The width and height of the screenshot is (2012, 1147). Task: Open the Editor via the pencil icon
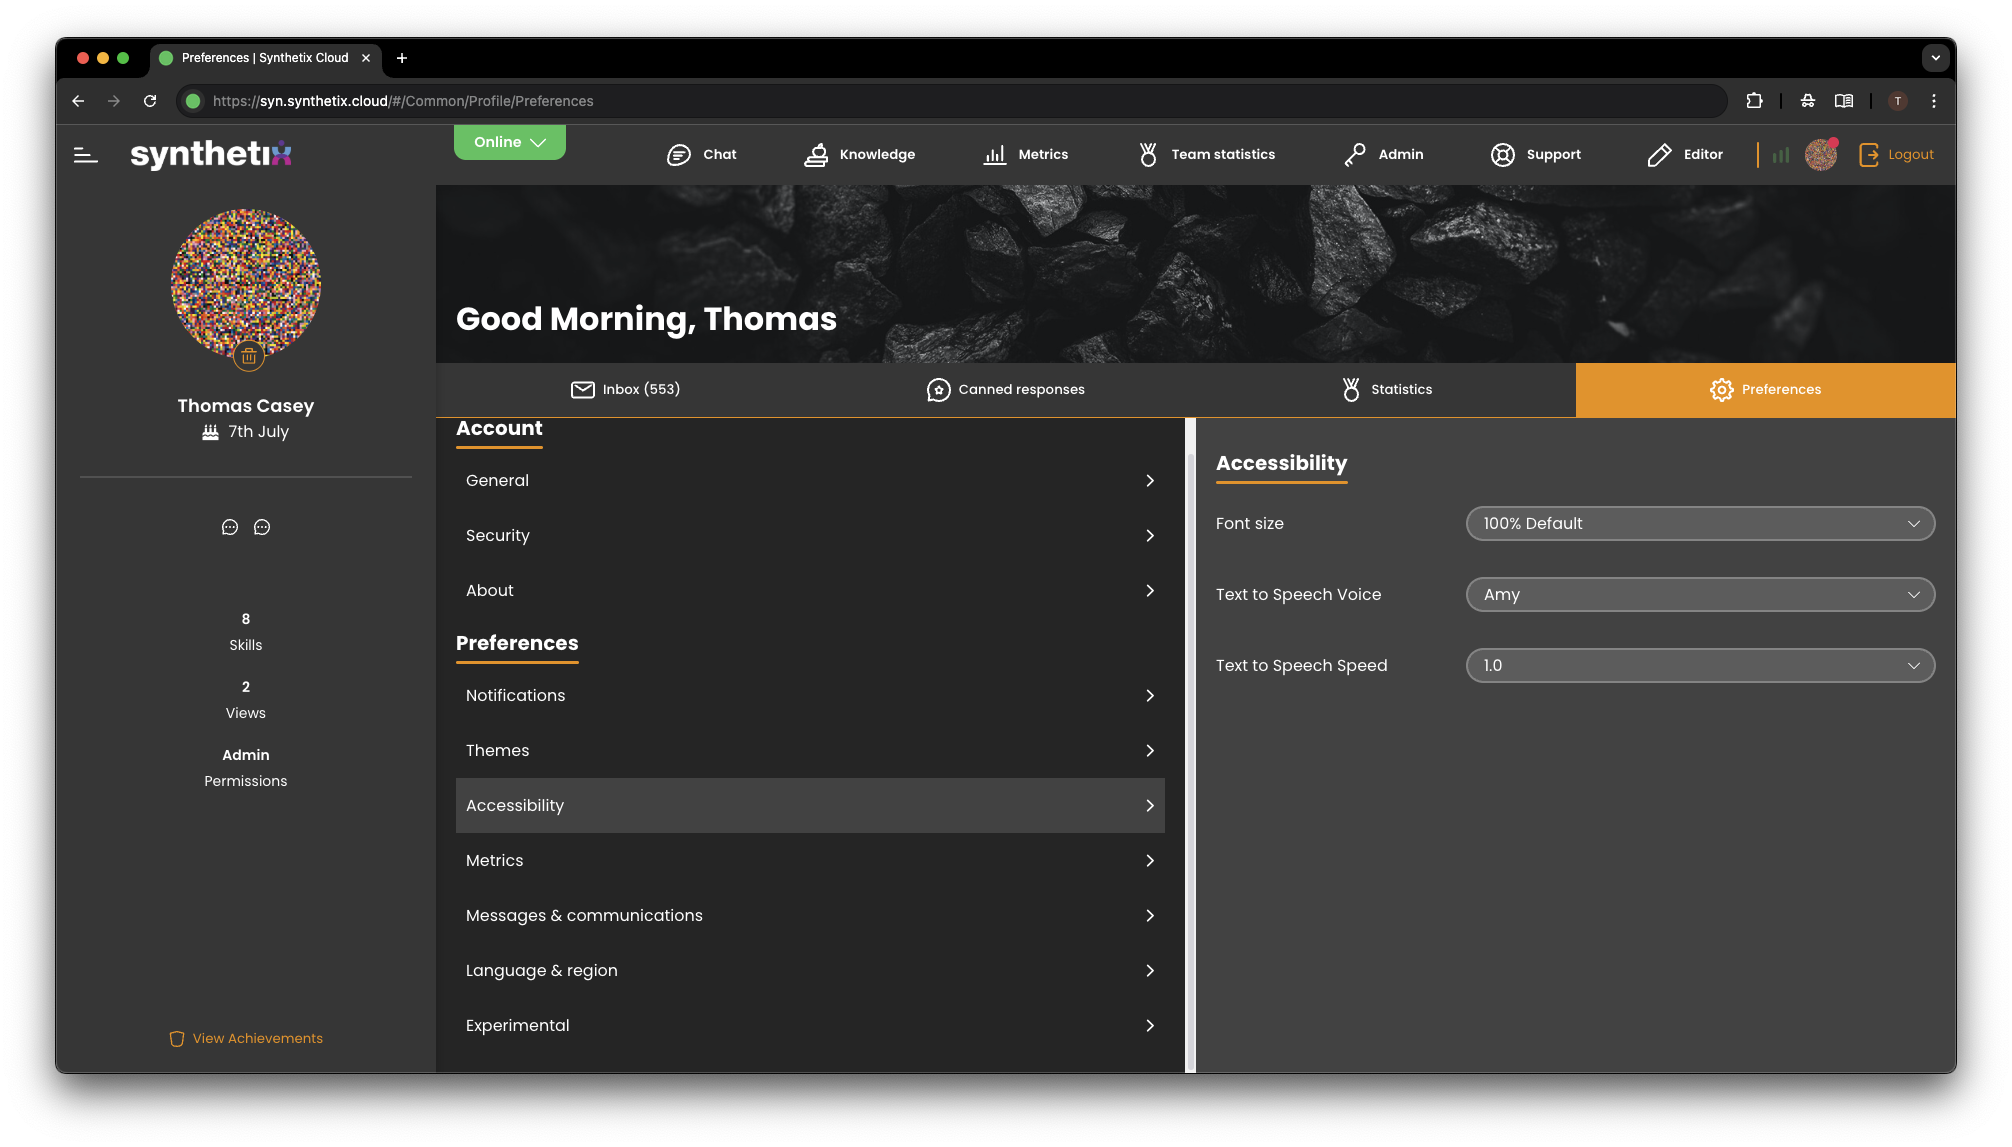point(1659,155)
